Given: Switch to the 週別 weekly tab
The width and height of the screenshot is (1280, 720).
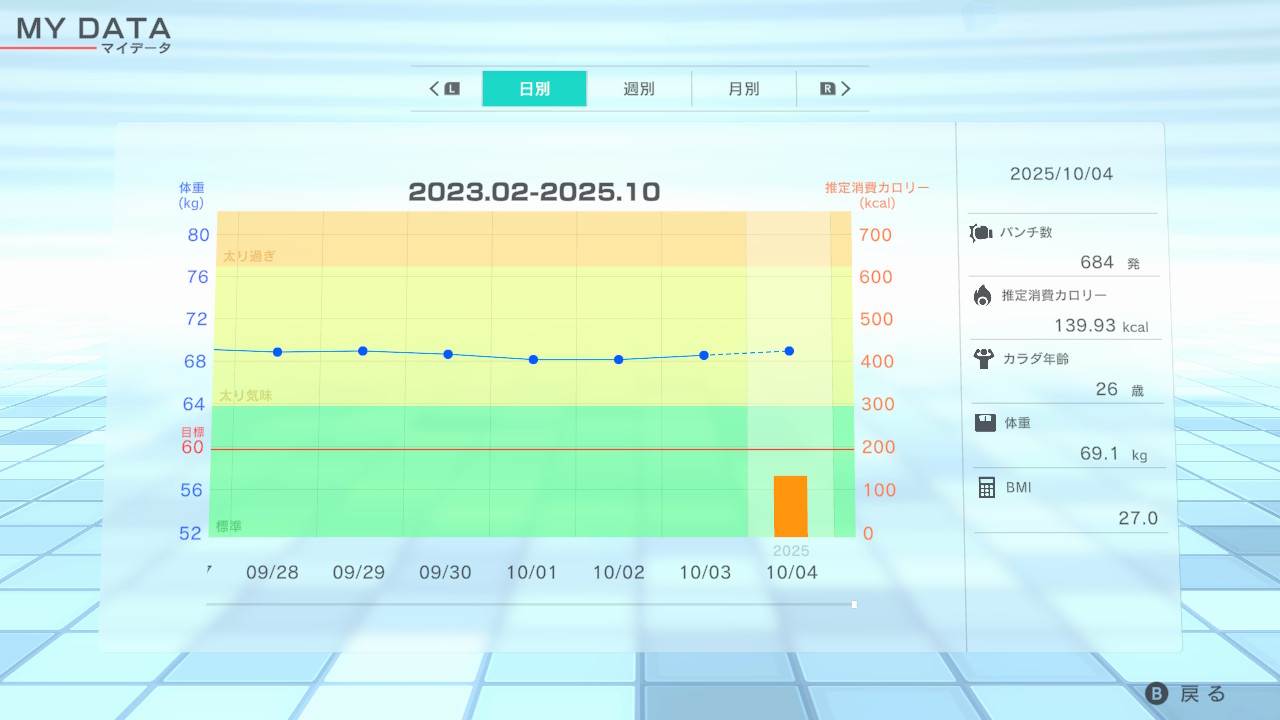Looking at the screenshot, I should [639, 89].
